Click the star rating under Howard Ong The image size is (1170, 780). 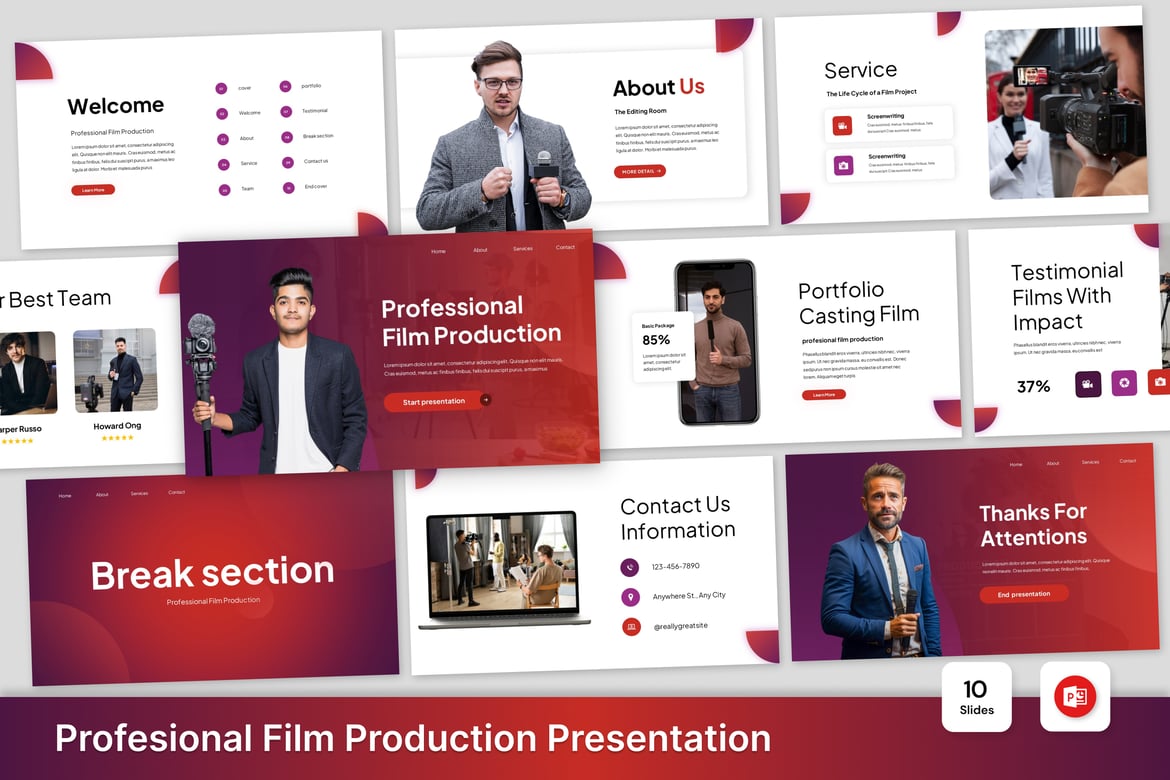click(x=118, y=438)
